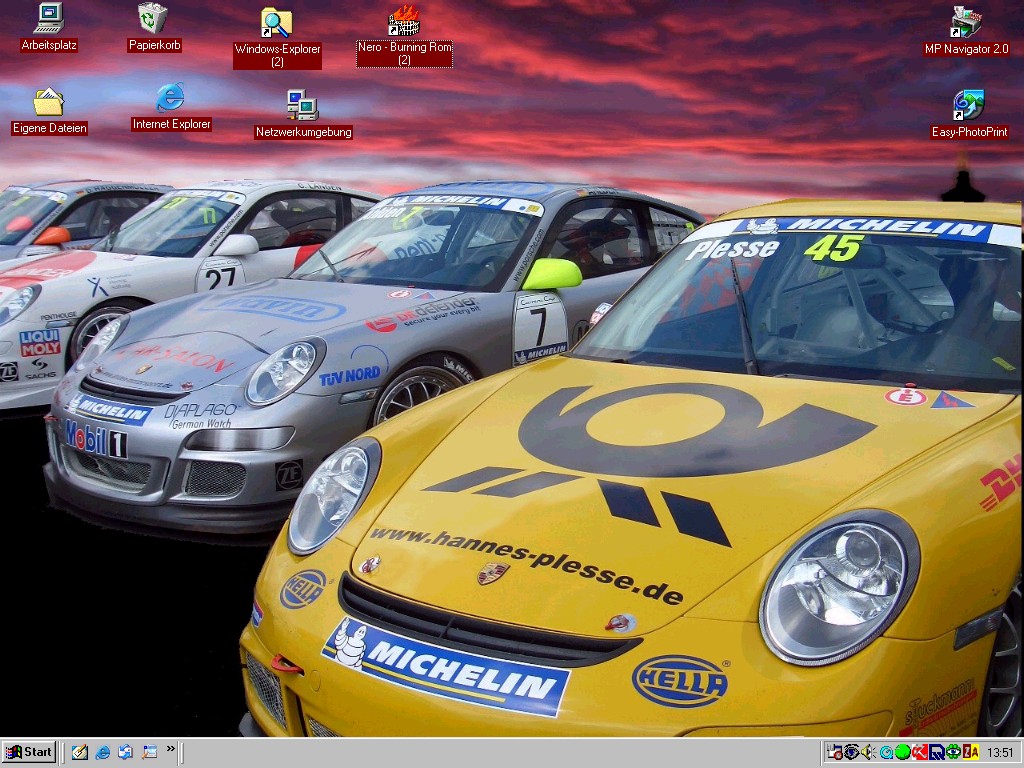Open Outlook Express from quick launch
Screen dimensions: 1024x768
coord(126,752)
